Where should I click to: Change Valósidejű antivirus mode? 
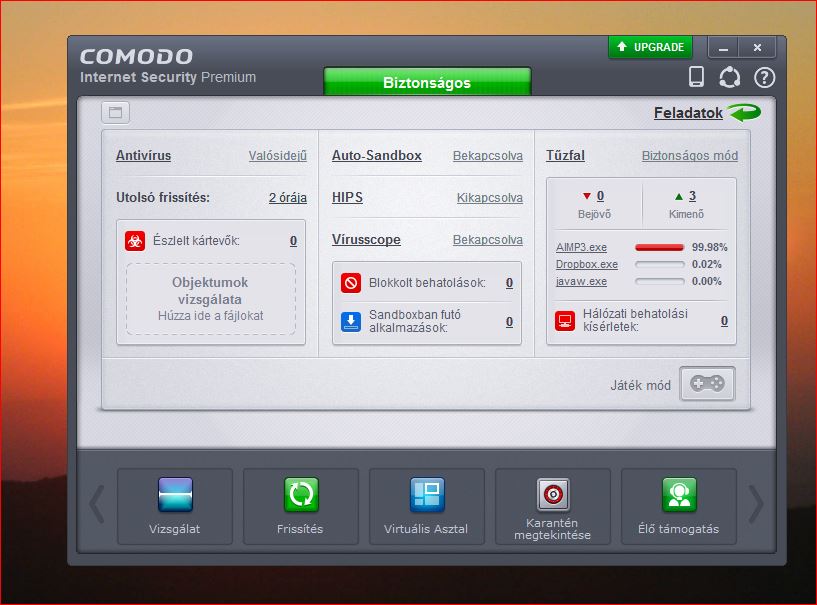coord(278,155)
